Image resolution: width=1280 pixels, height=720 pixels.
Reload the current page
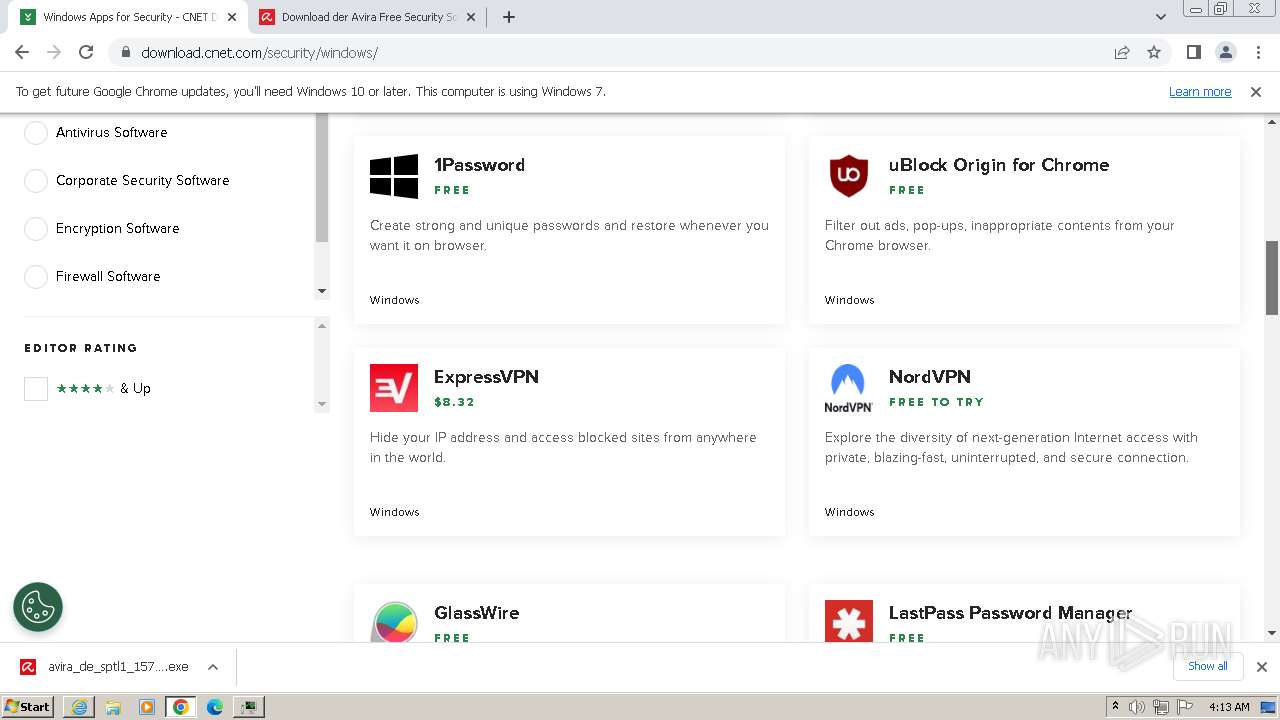pos(86,53)
